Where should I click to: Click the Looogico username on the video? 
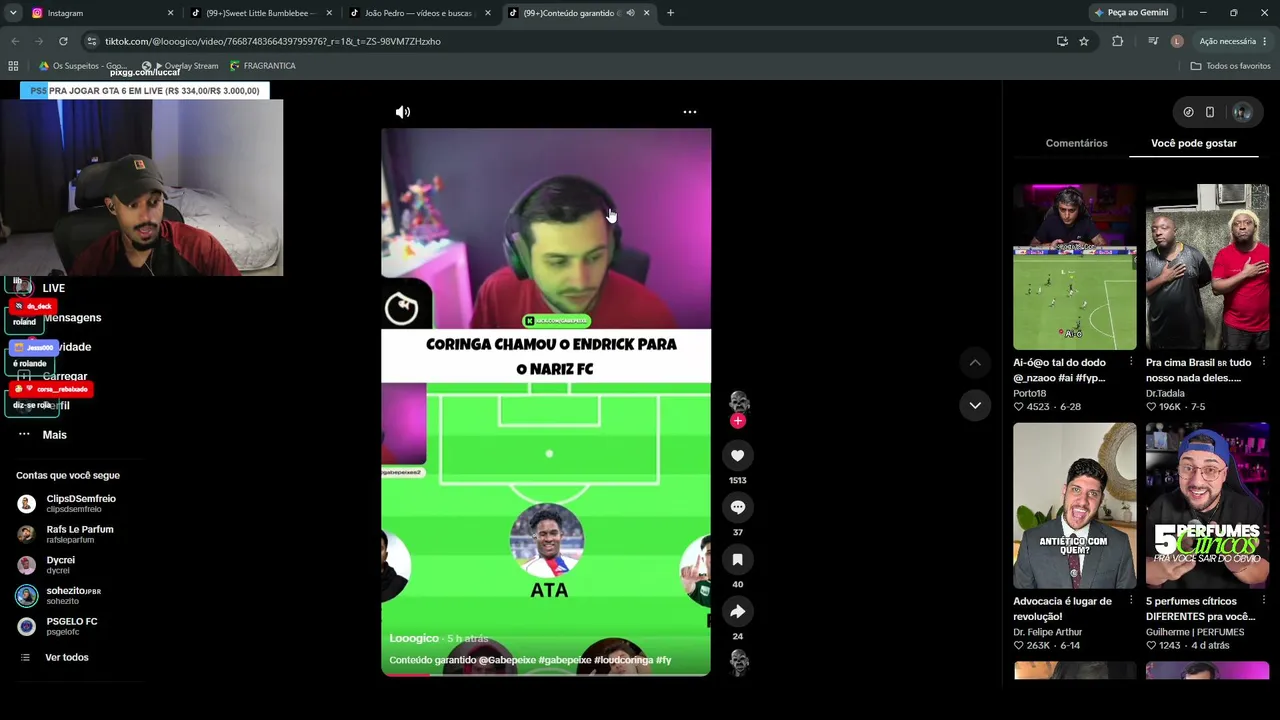click(414, 638)
